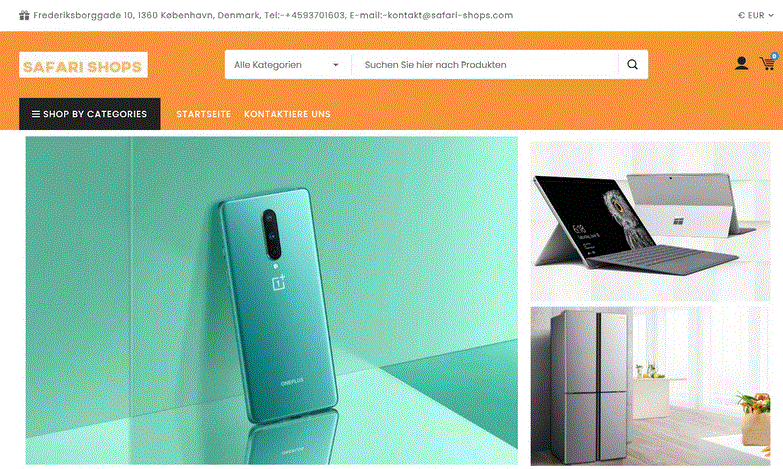The width and height of the screenshot is (783, 469).
Task: Expand the Shop By Categories menu
Action: pyautogui.click(x=90, y=114)
